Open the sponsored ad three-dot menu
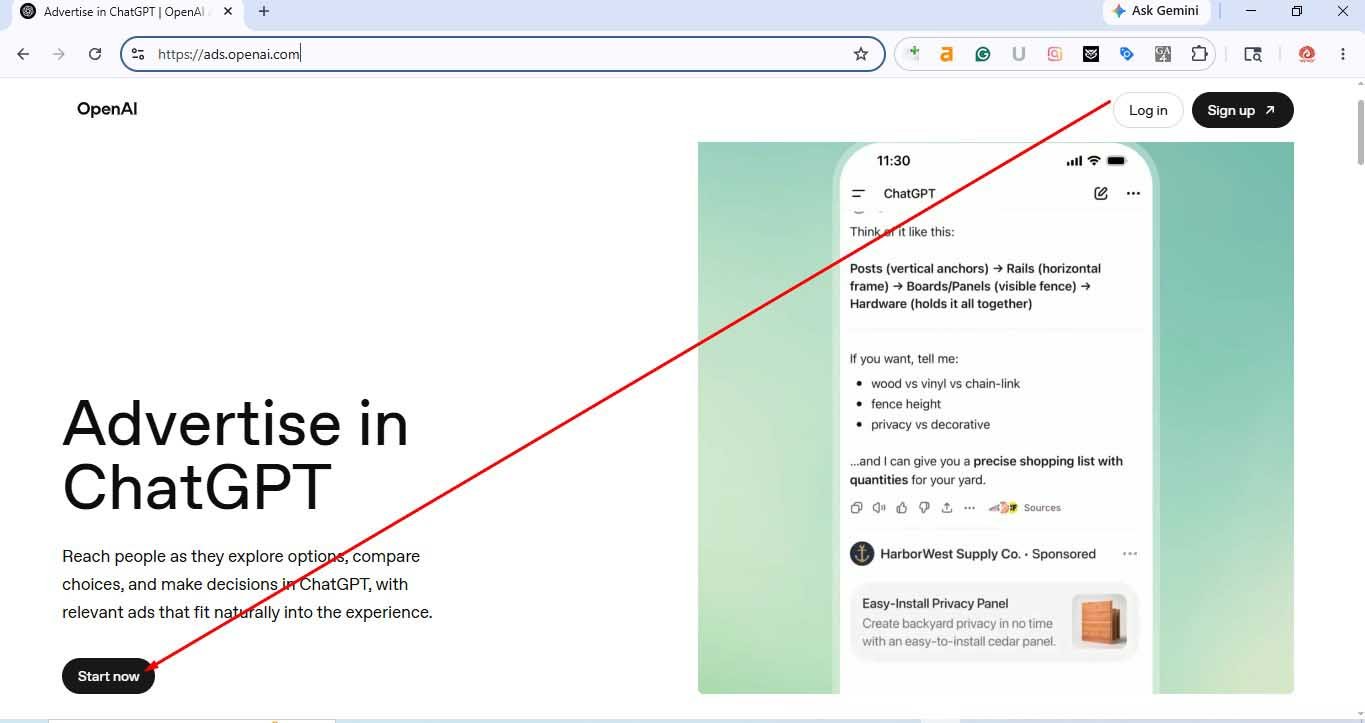The width and height of the screenshot is (1365, 723). (1130, 553)
